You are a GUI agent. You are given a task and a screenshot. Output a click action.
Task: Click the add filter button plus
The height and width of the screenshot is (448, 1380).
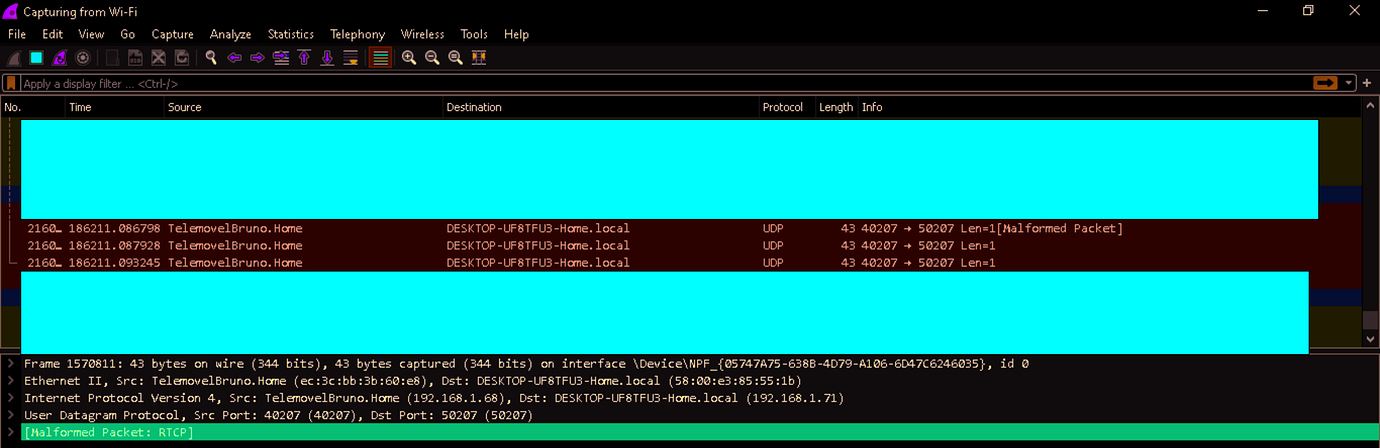(1367, 83)
